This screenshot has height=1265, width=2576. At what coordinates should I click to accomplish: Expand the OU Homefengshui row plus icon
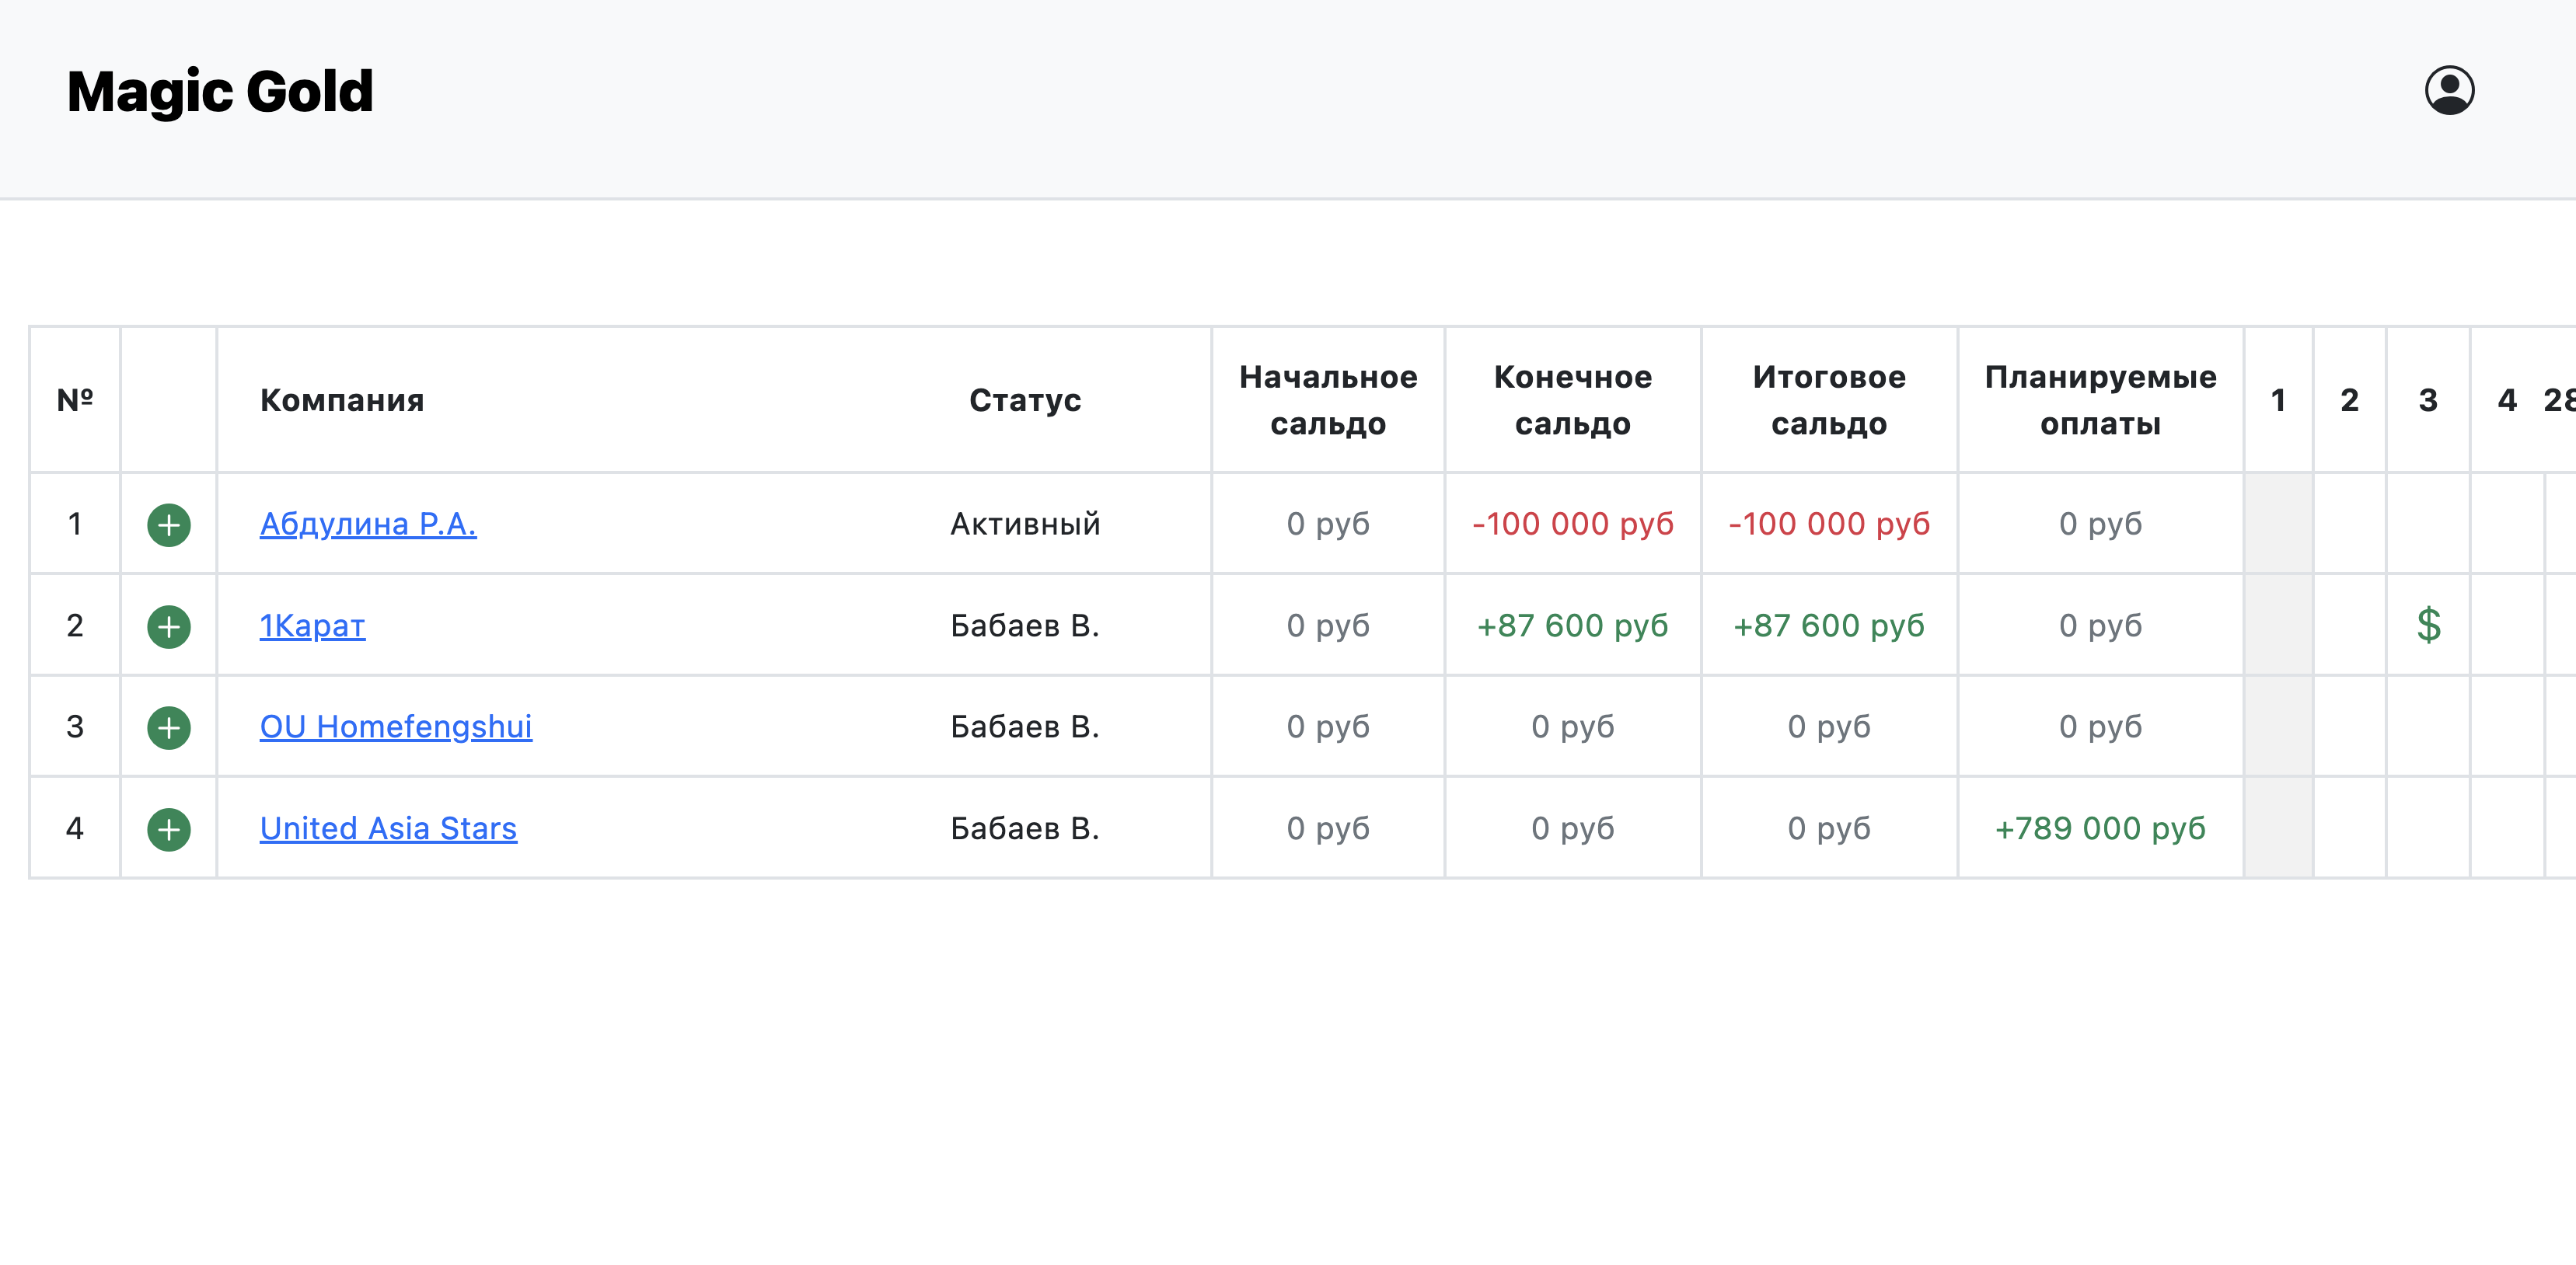click(x=169, y=727)
